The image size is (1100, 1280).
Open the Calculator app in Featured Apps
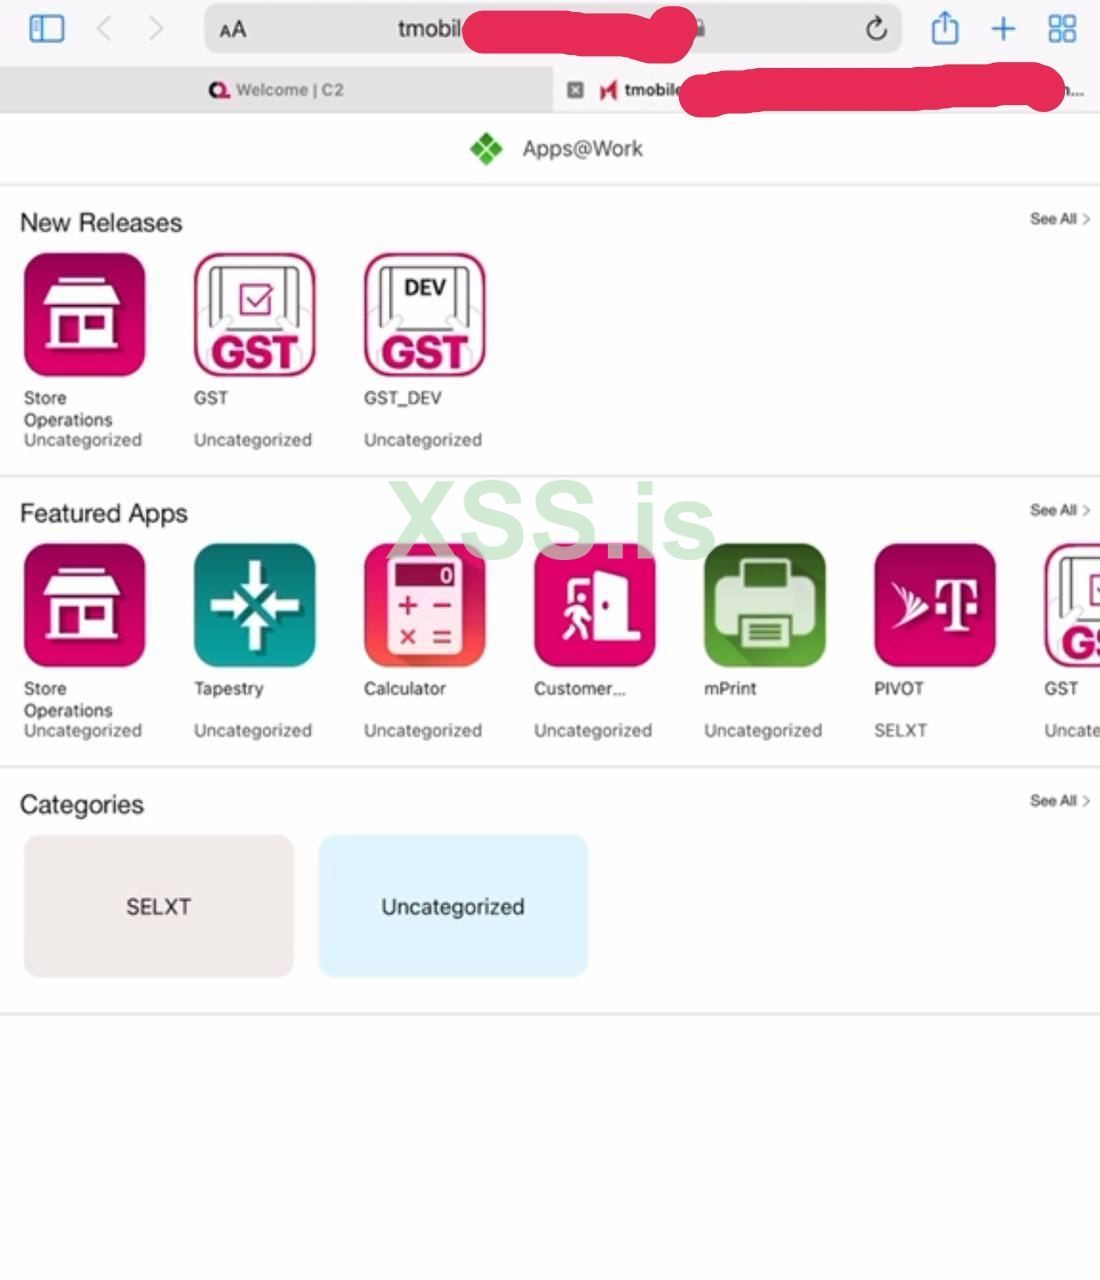[x=424, y=605]
